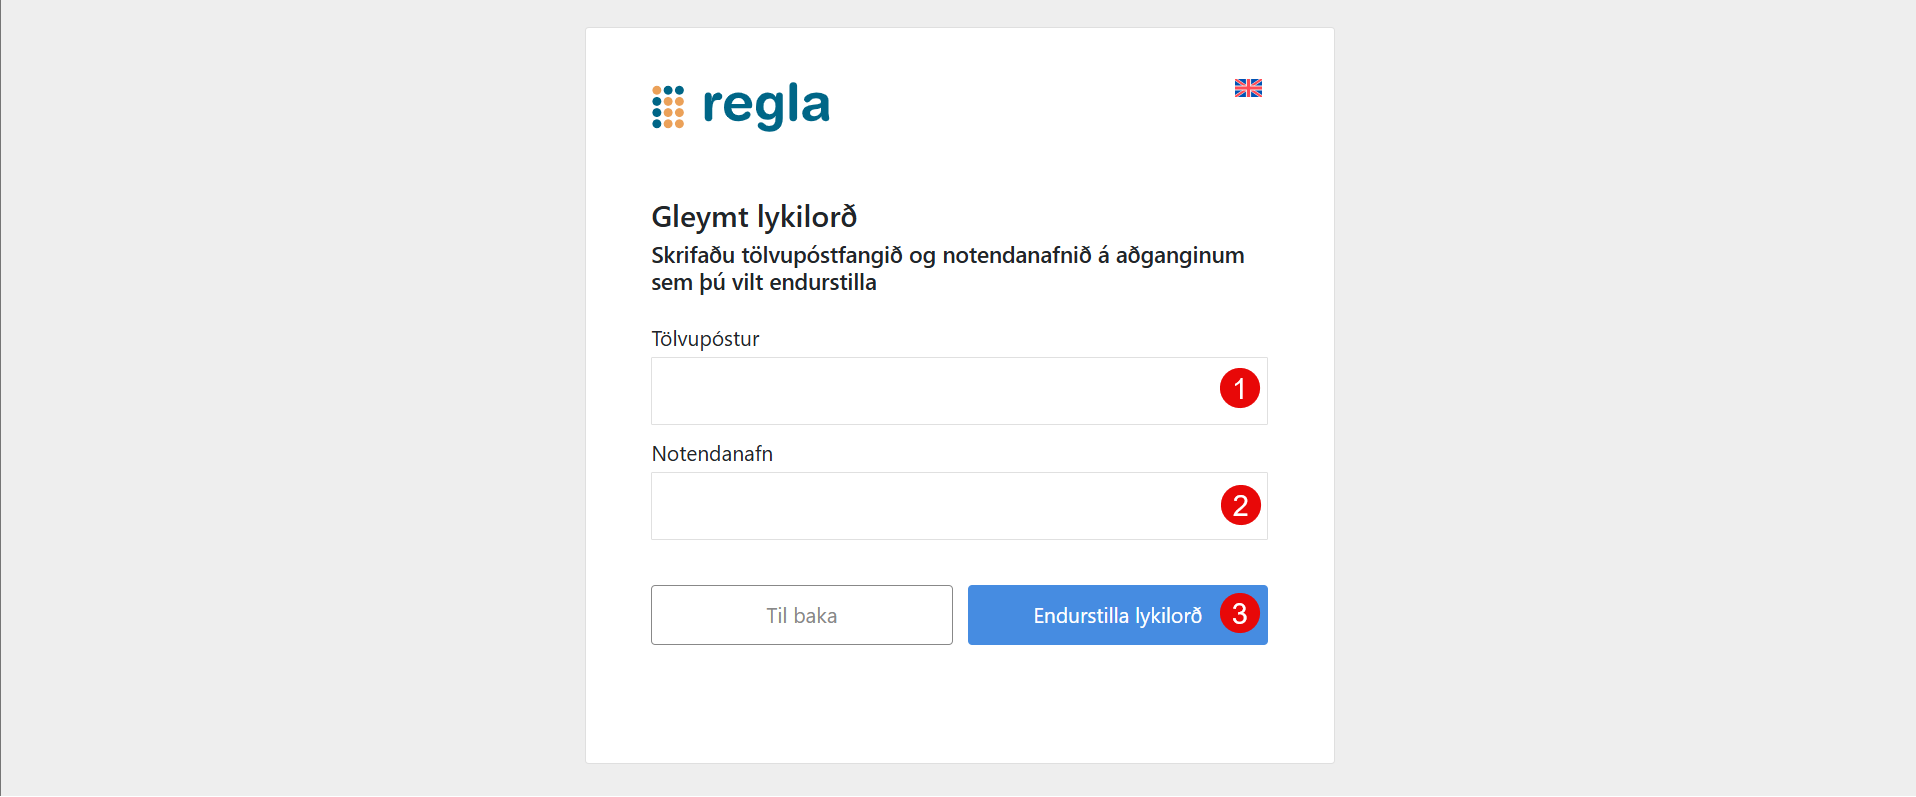The width and height of the screenshot is (1916, 797).
Task: Click the dotted regla logo icon
Action: [x=668, y=107]
